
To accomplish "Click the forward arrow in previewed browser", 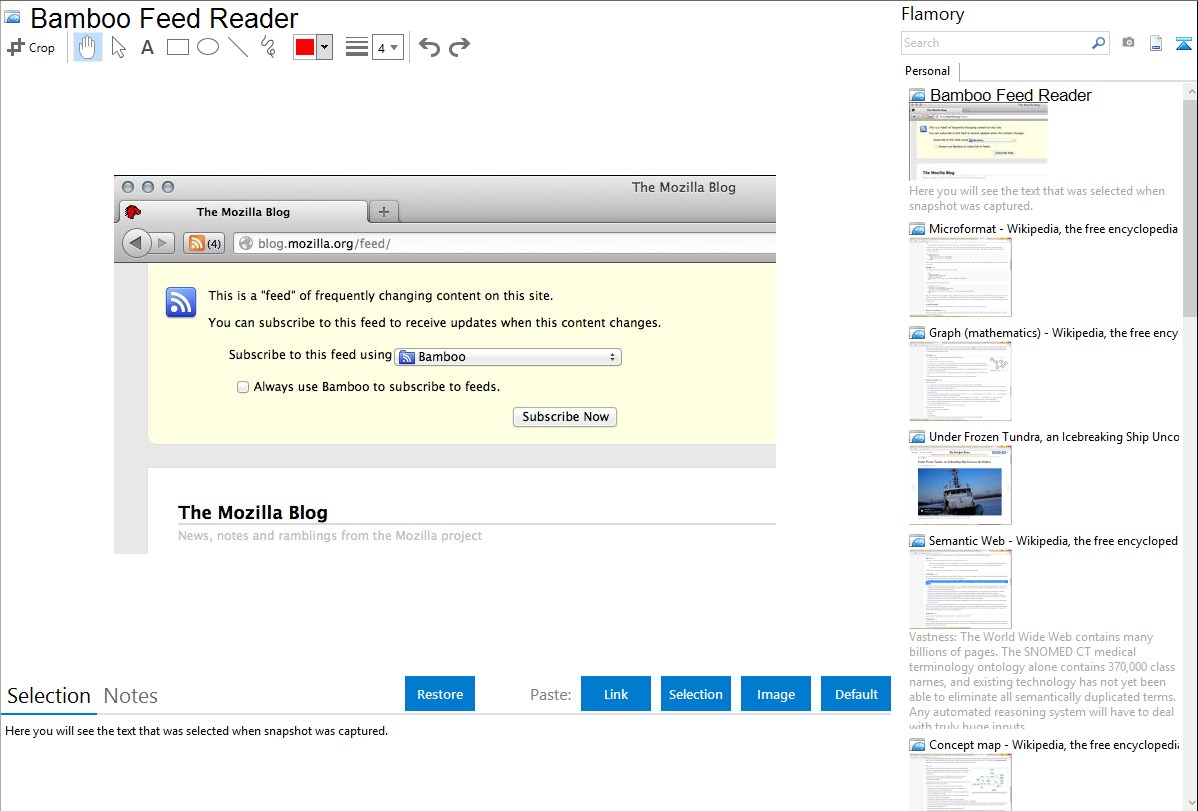I will 162,243.
